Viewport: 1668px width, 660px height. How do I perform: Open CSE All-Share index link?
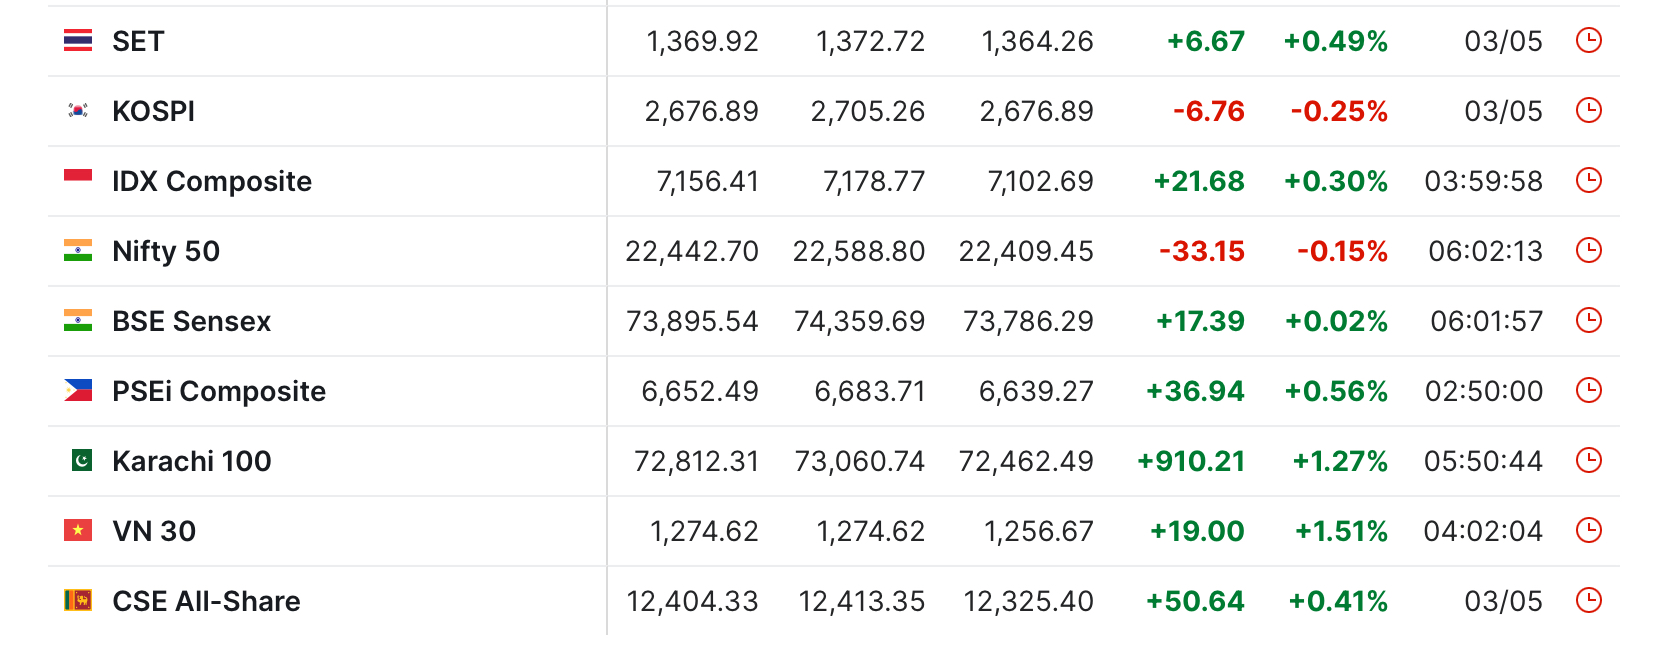206,601
